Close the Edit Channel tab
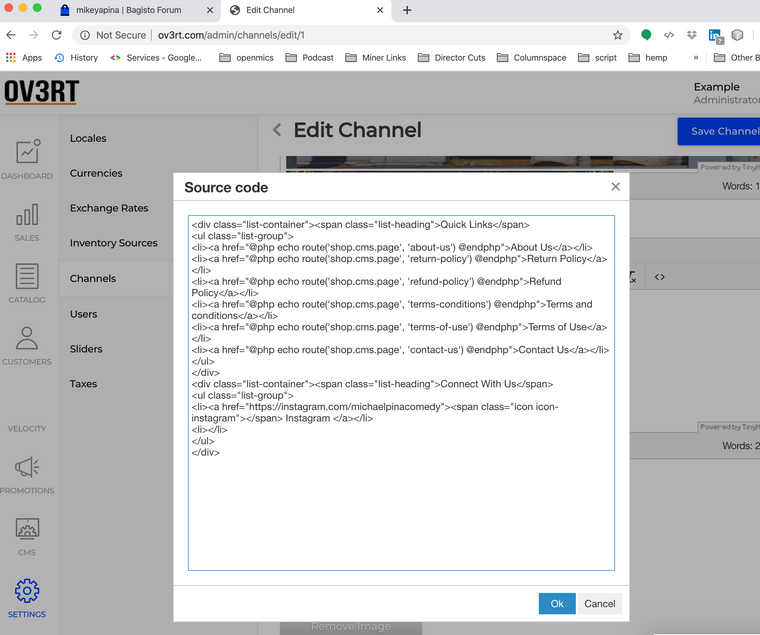Screen dimensions: 760x635 click(380, 10)
